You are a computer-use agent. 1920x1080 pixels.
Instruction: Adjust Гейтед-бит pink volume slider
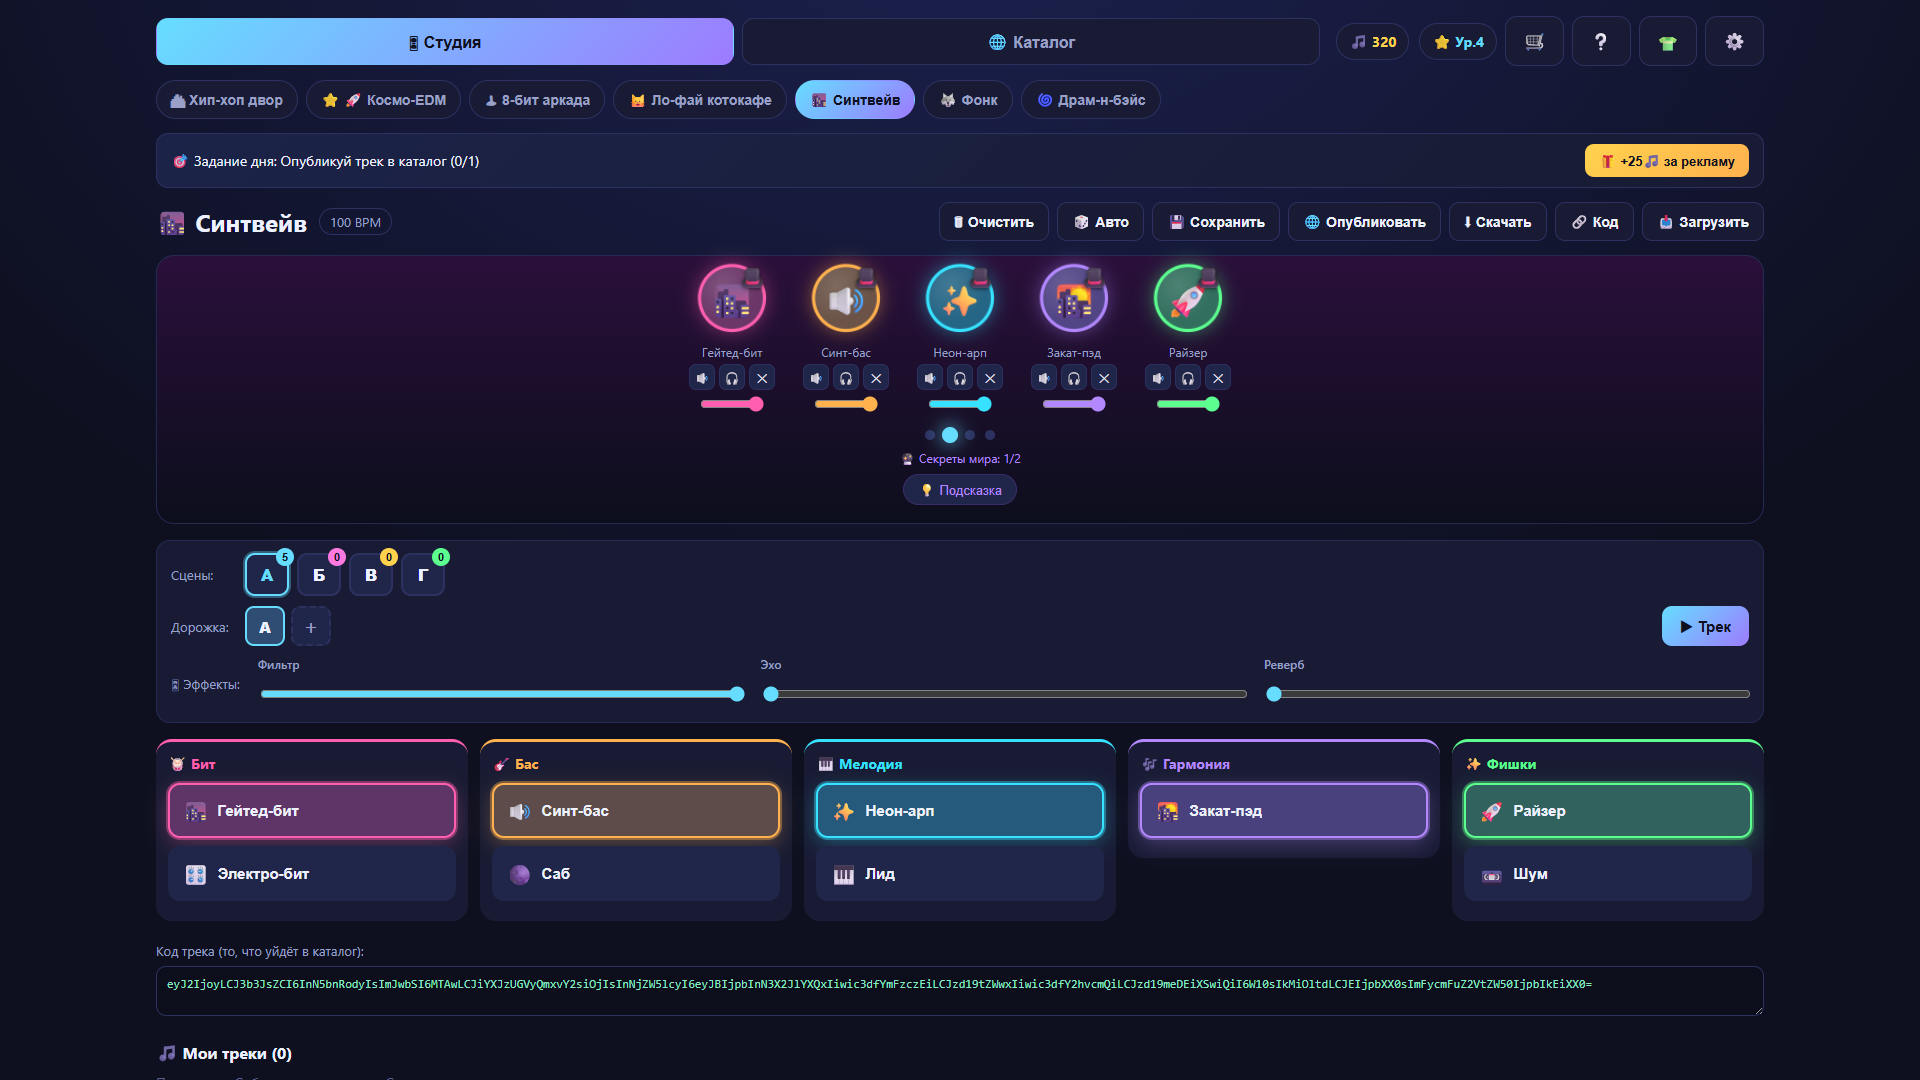pos(732,404)
